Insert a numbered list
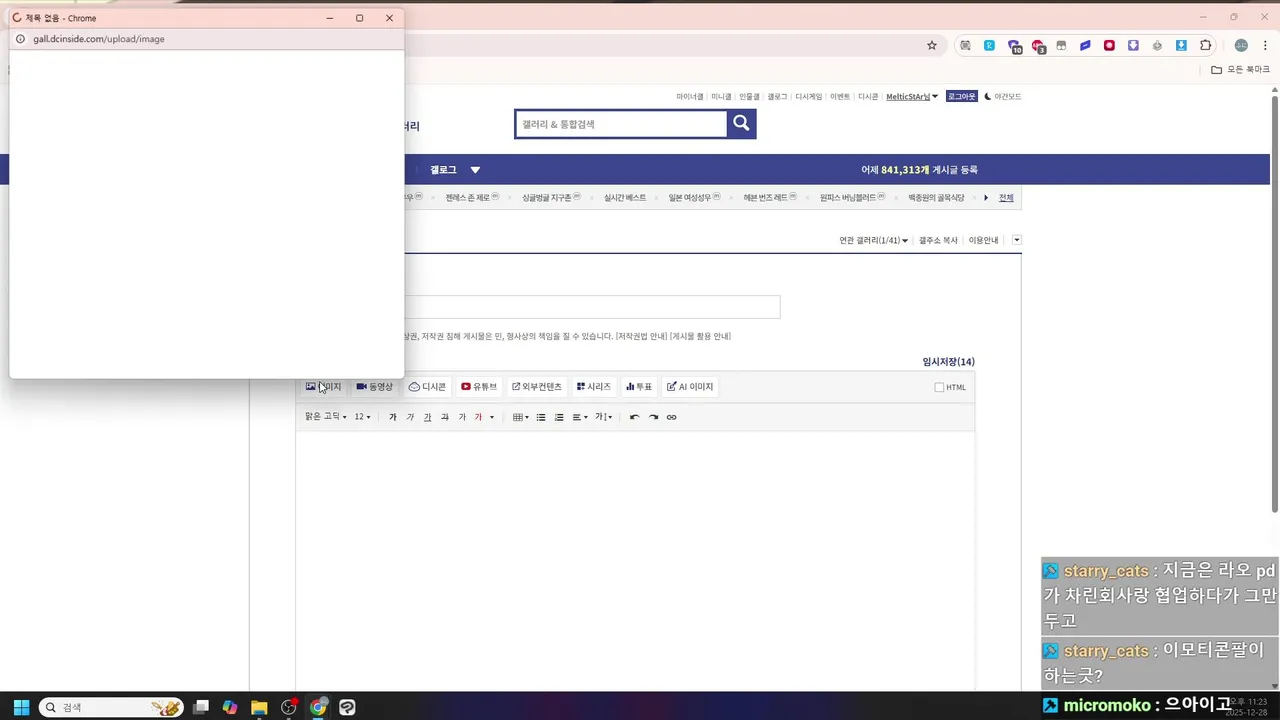1280x720 pixels. [x=559, y=417]
